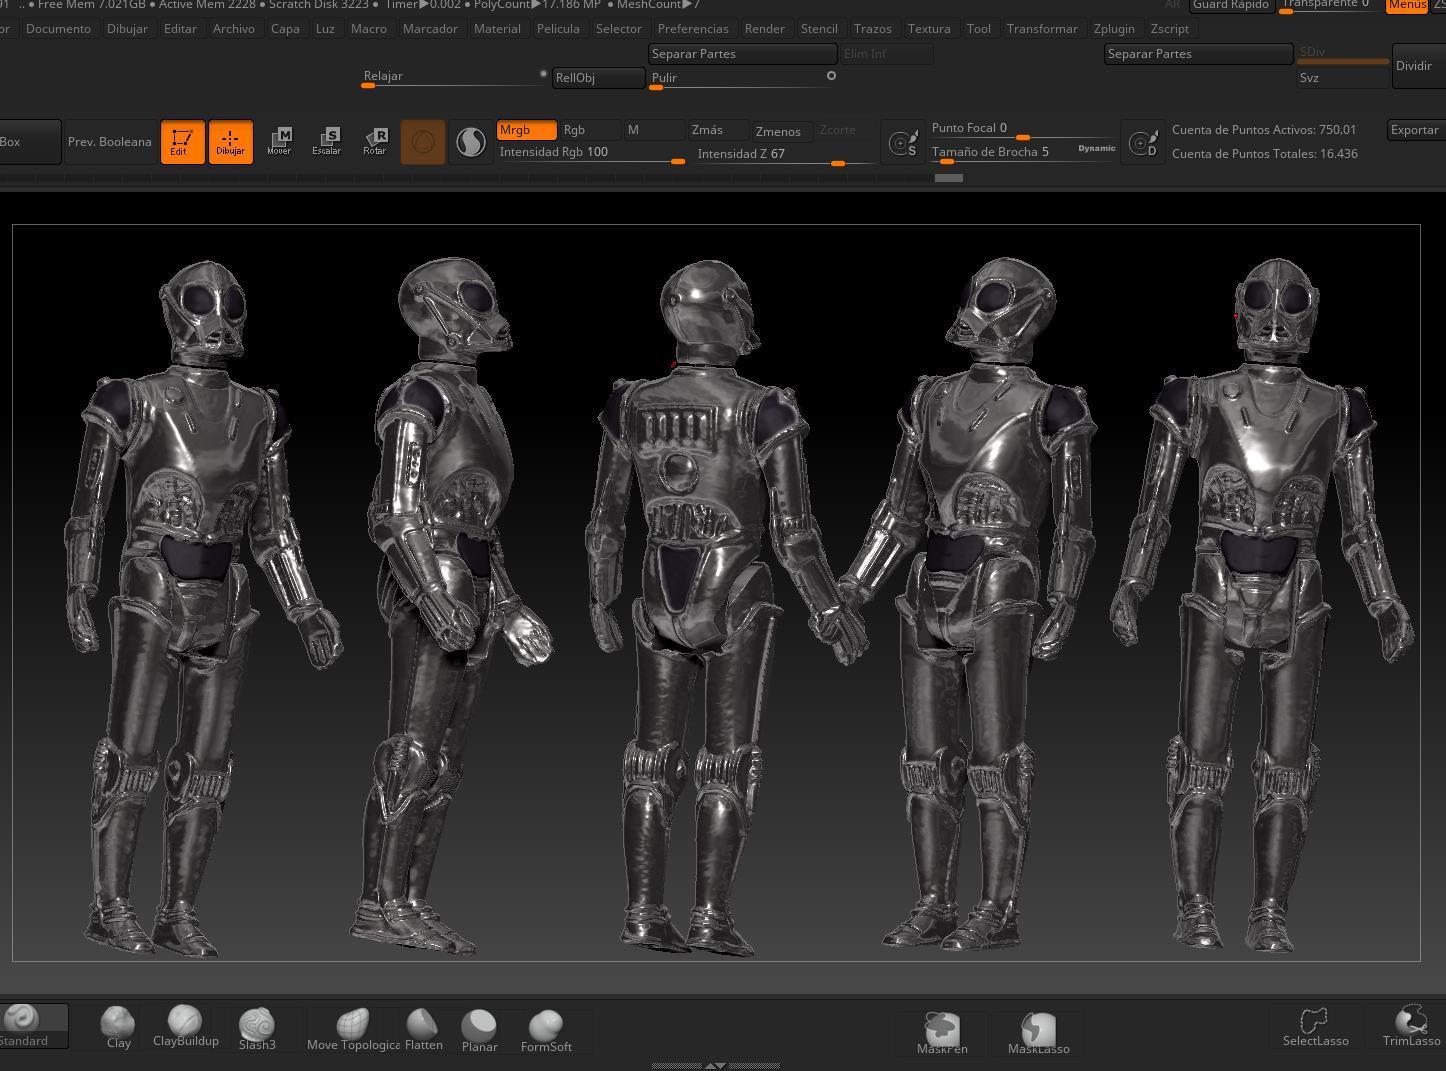Toggle the Mrgb channel button
The image size is (1446, 1071).
(526, 130)
